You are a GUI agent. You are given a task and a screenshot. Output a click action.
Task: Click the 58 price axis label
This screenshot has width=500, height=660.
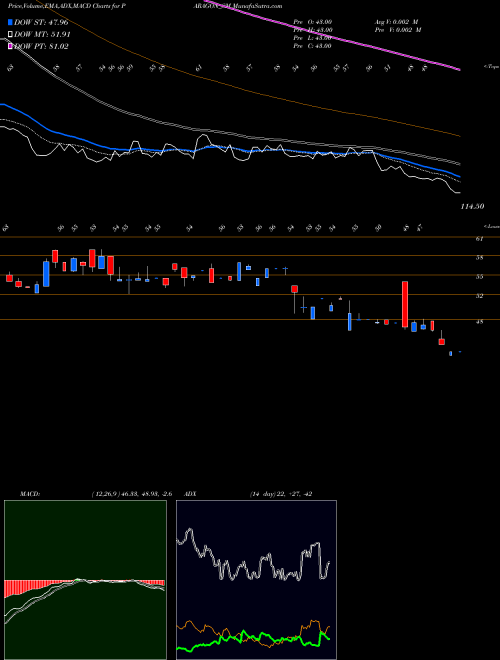click(479, 258)
